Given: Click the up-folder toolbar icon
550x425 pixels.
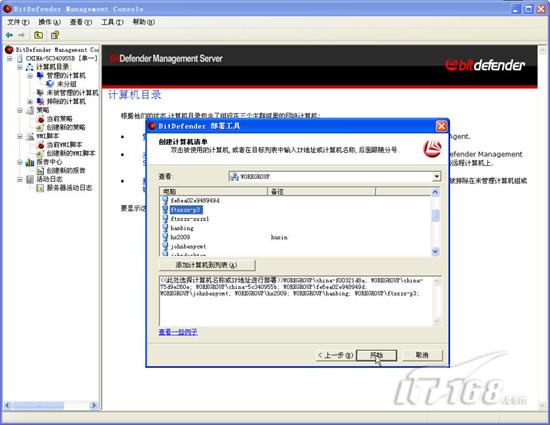Looking at the screenshot, I should pyautogui.click(x=39, y=35).
